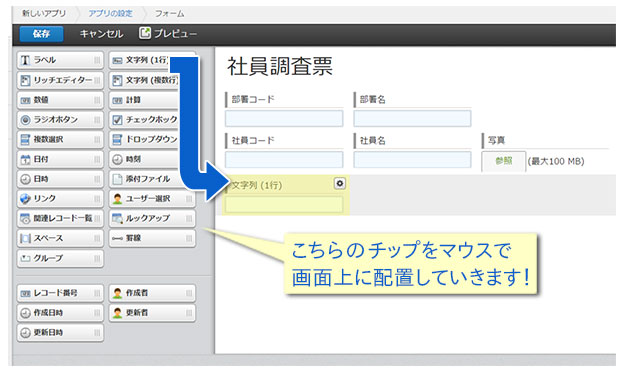Select the リッチエディター field chip
The image size is (624, 372).
pyautogui.click(x=60, y=80)
